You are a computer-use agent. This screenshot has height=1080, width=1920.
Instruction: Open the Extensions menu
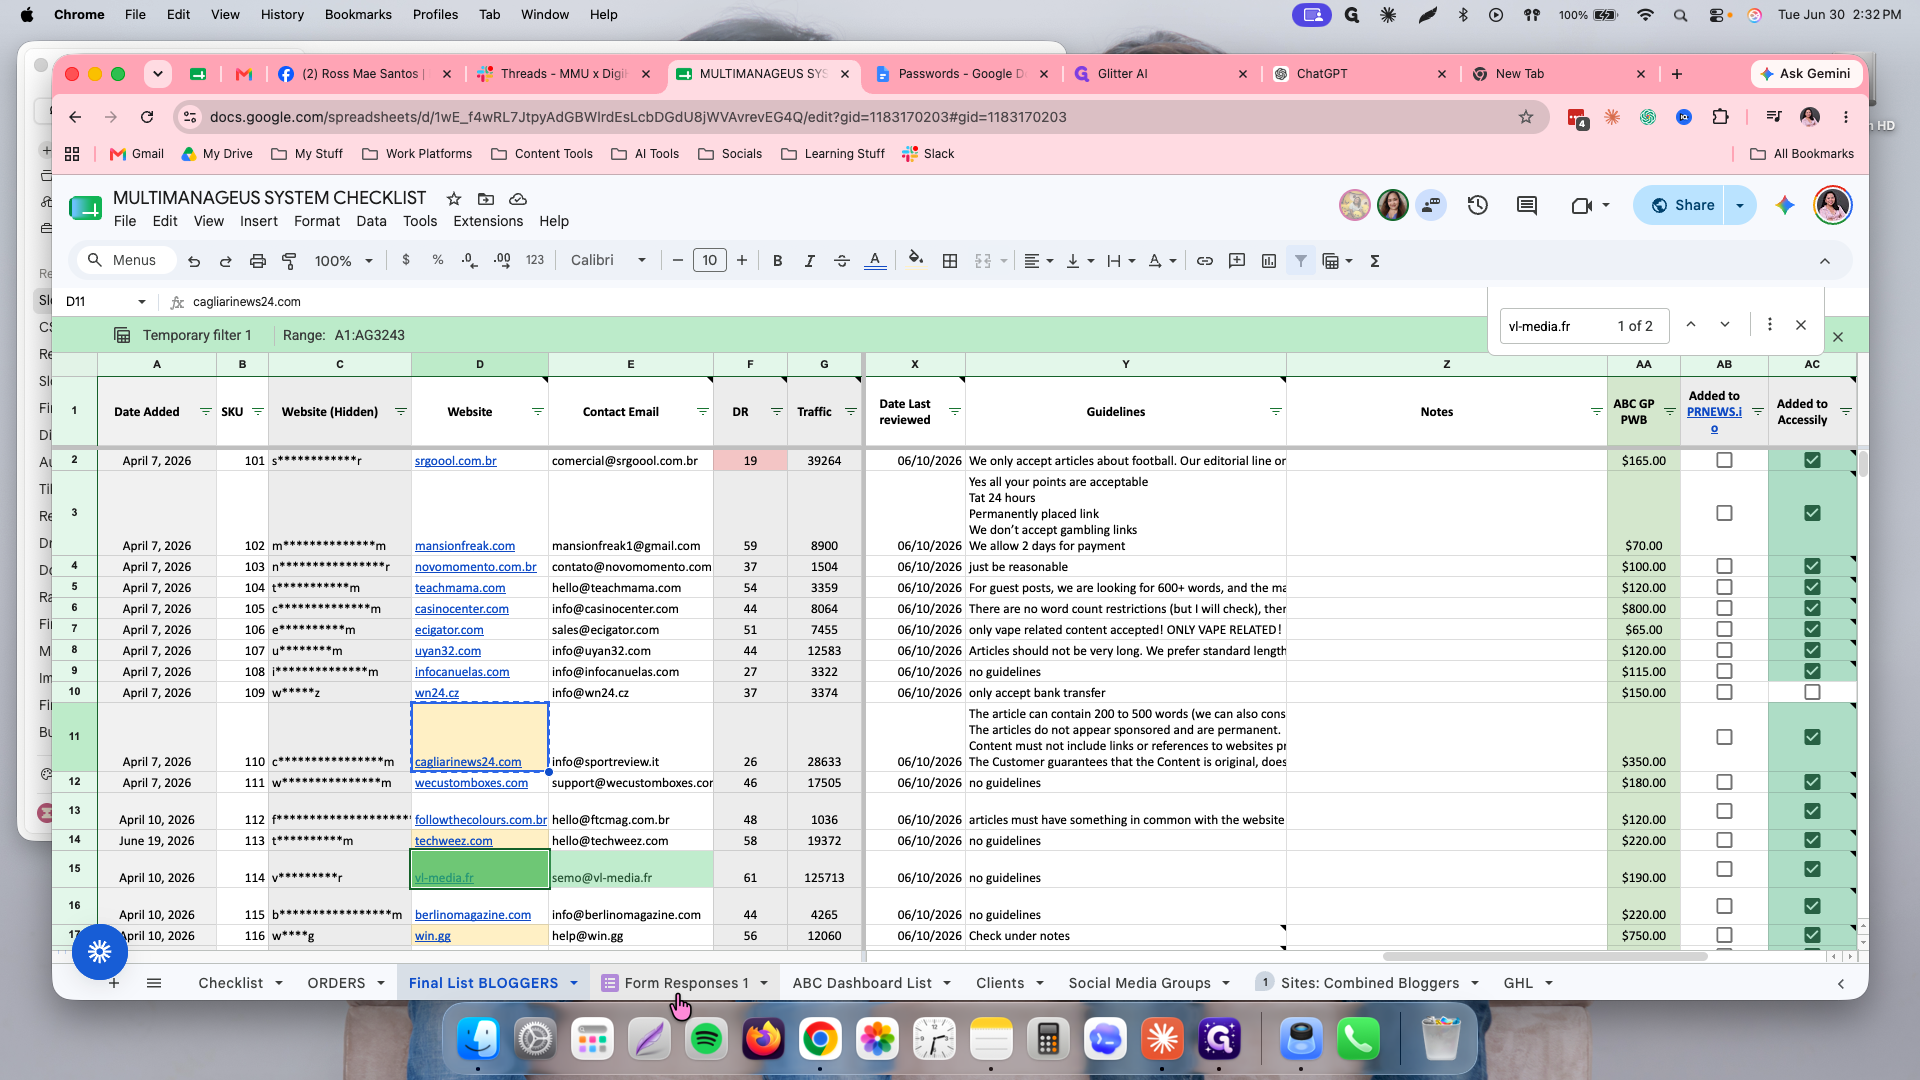click(488, 221)
